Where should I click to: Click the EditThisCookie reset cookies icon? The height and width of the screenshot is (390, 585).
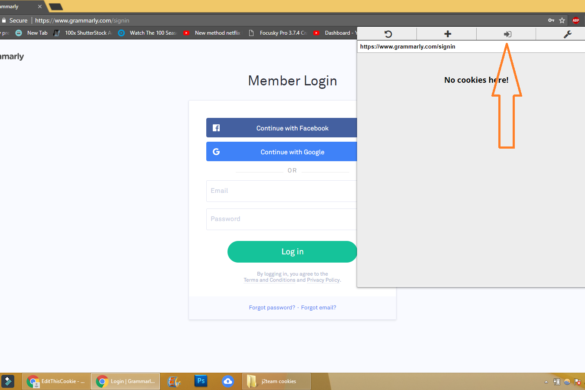pos(388,34)
